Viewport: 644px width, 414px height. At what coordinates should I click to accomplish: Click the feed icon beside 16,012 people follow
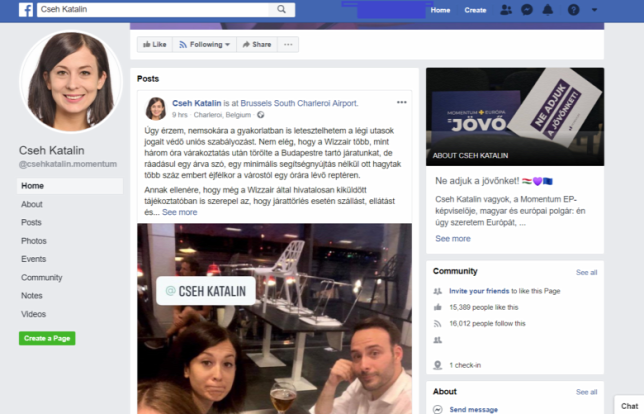(437, 324)
